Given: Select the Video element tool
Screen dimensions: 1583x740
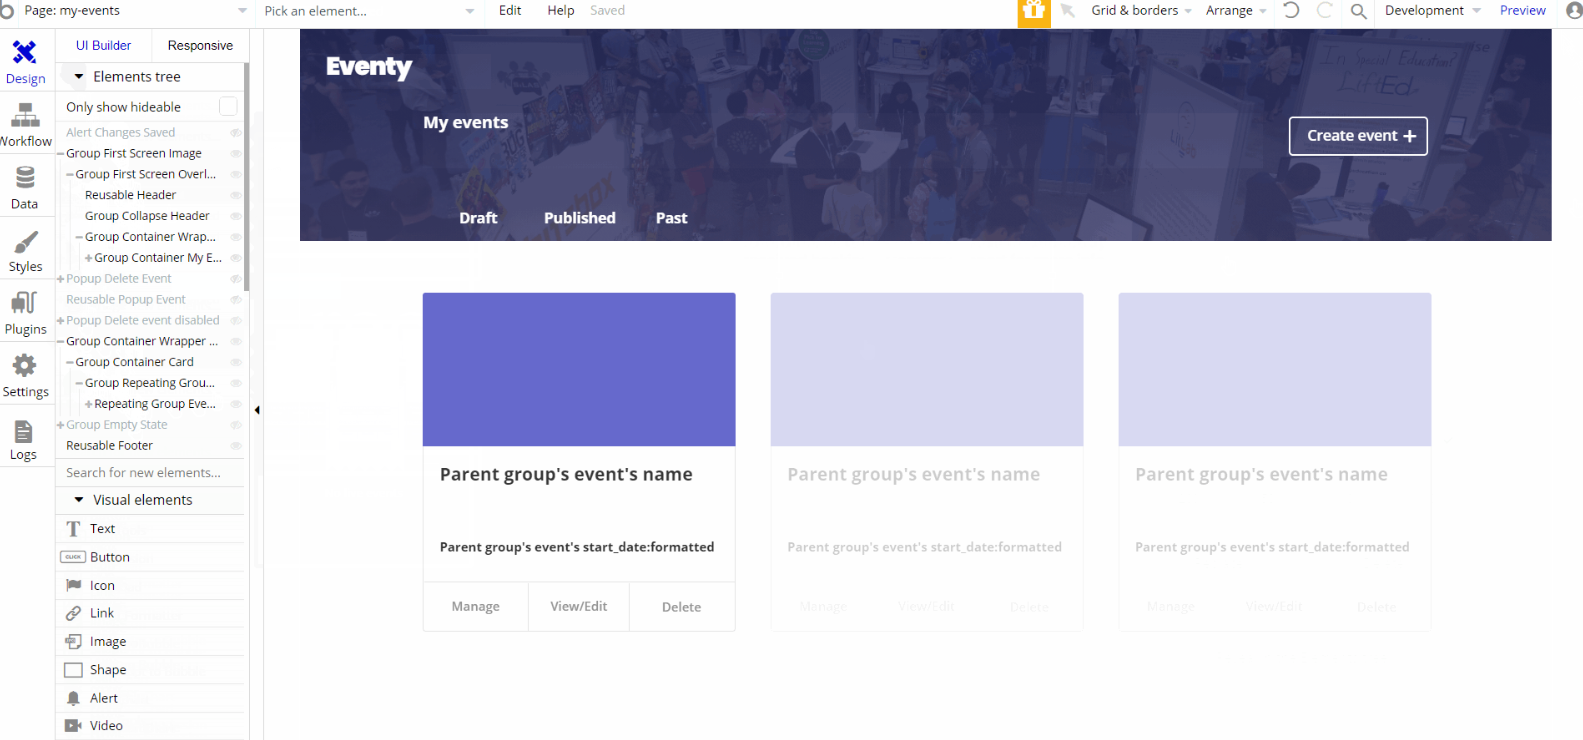Looking at the screenshot, I should coord(151,726).
